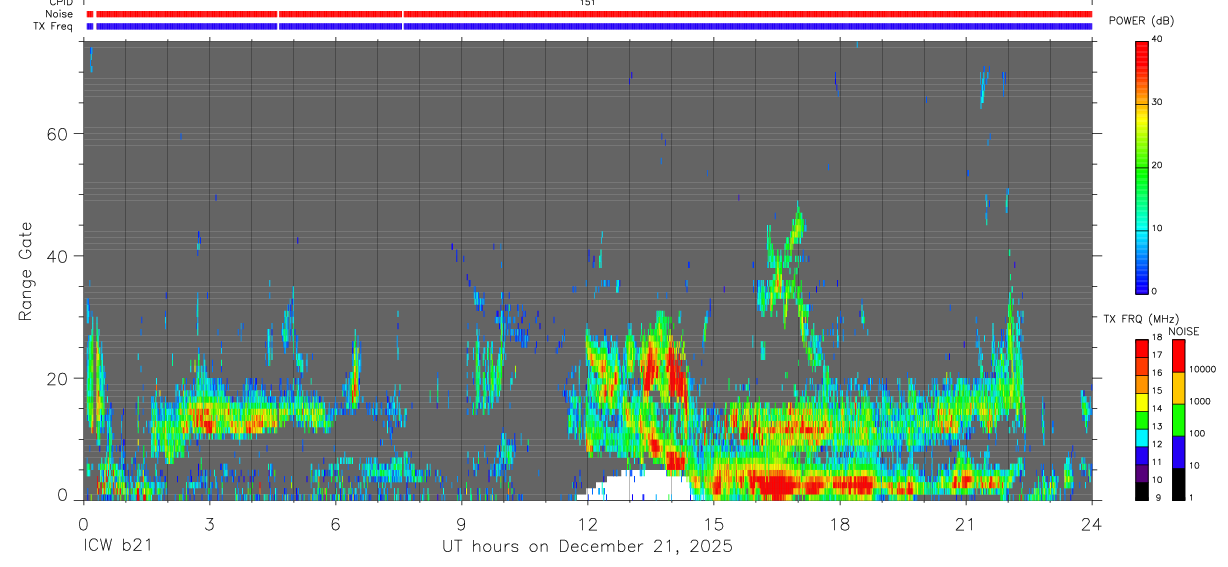
Task: Click y-axis tick label 20
Action: pos(57,379)
